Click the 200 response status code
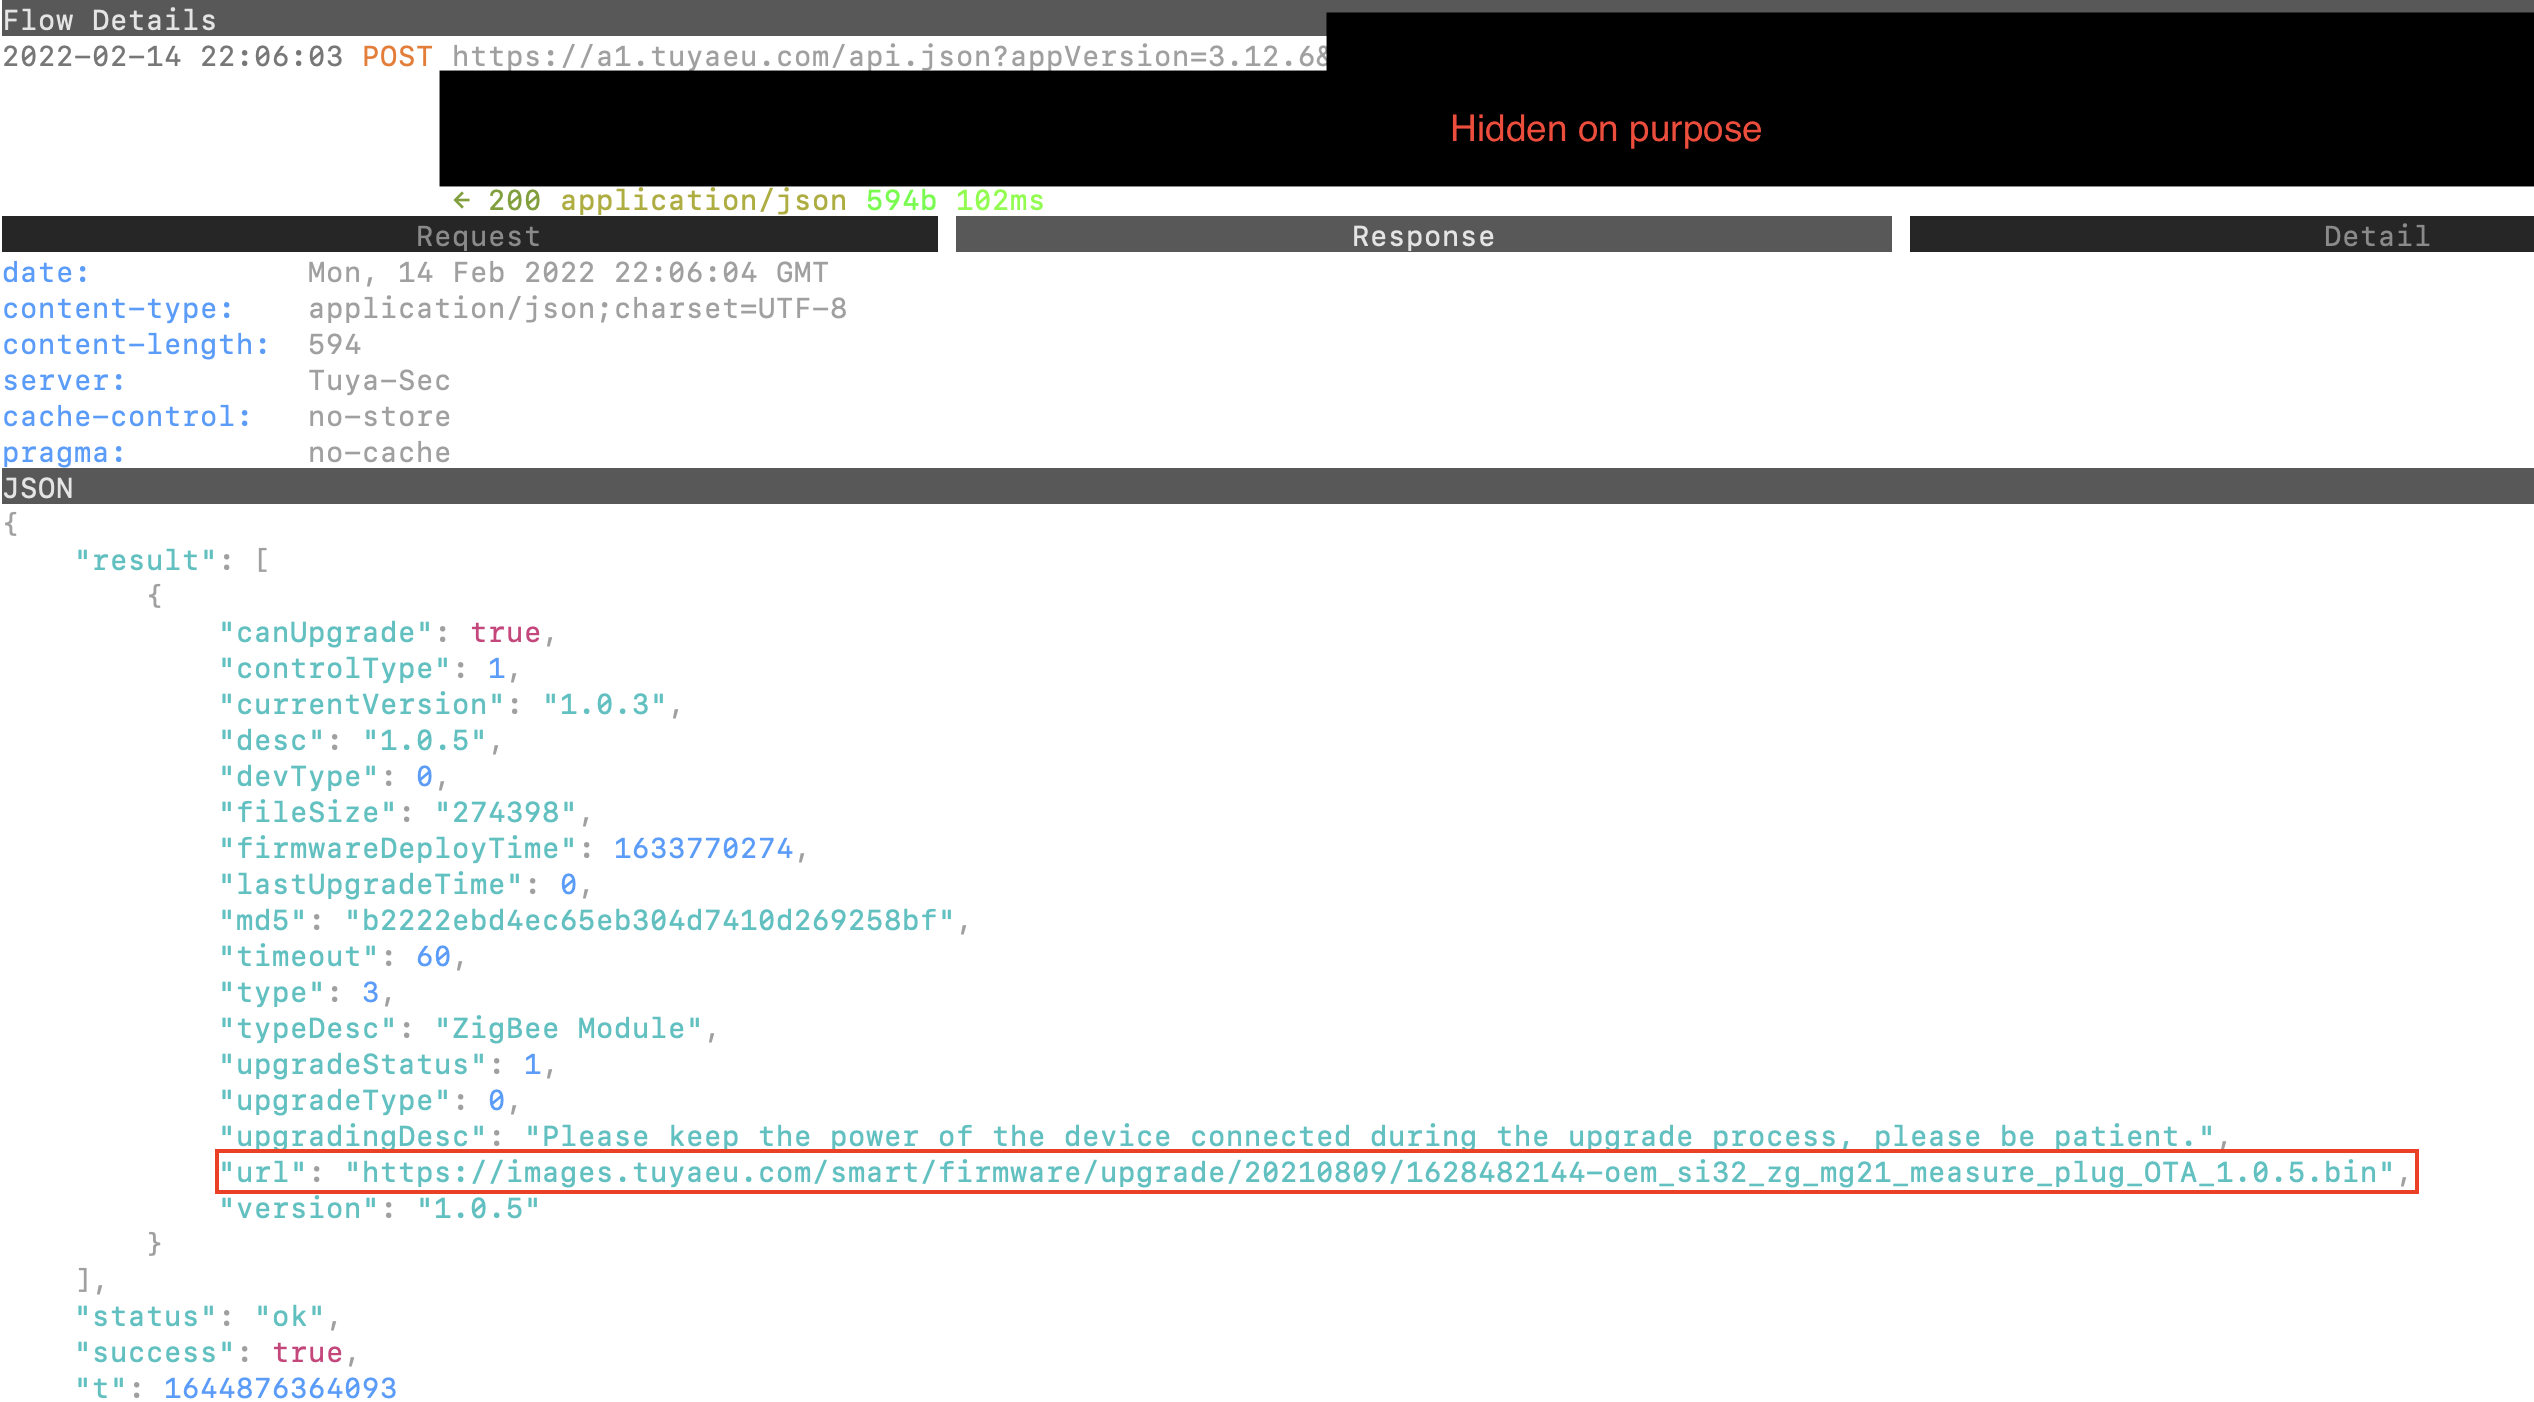2534x1402 pixels. point(514,200)
